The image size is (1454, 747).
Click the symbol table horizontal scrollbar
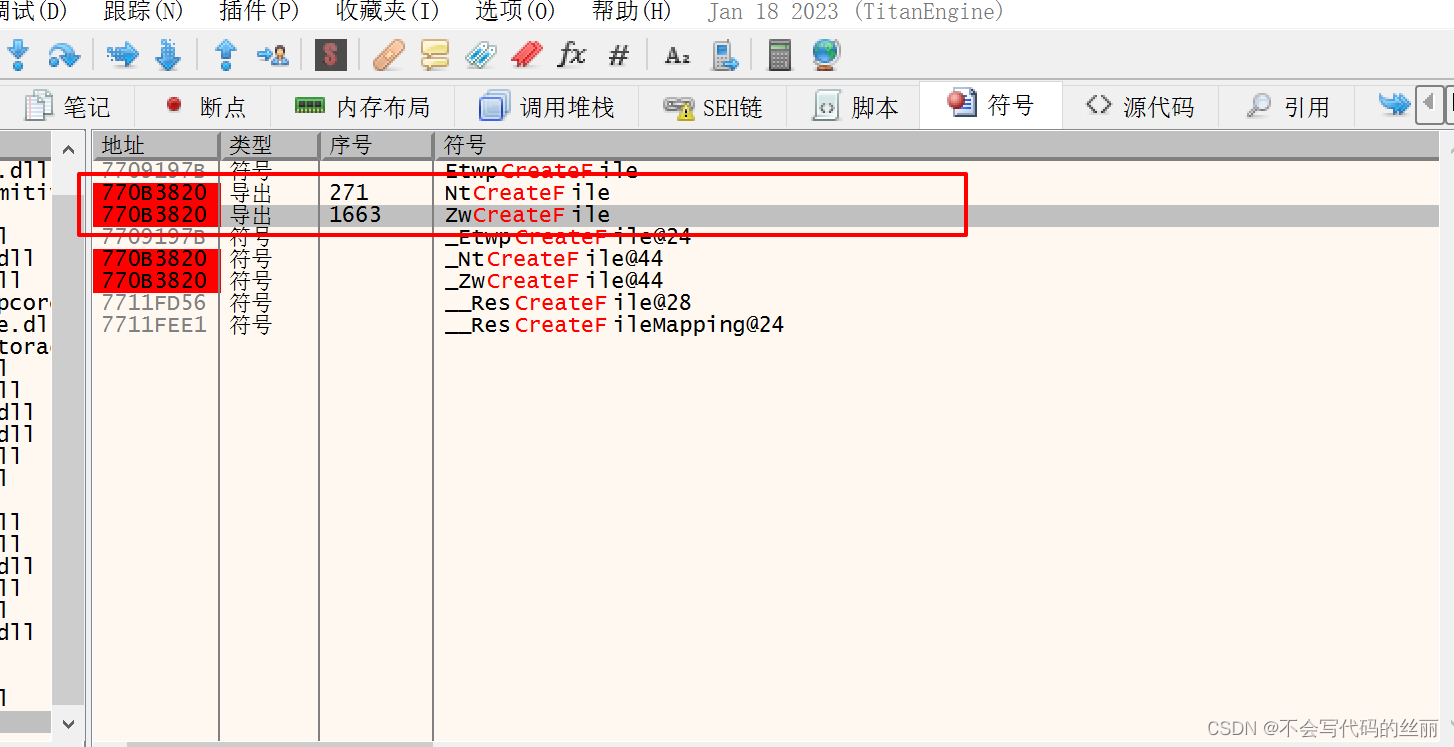pos(280,743)
